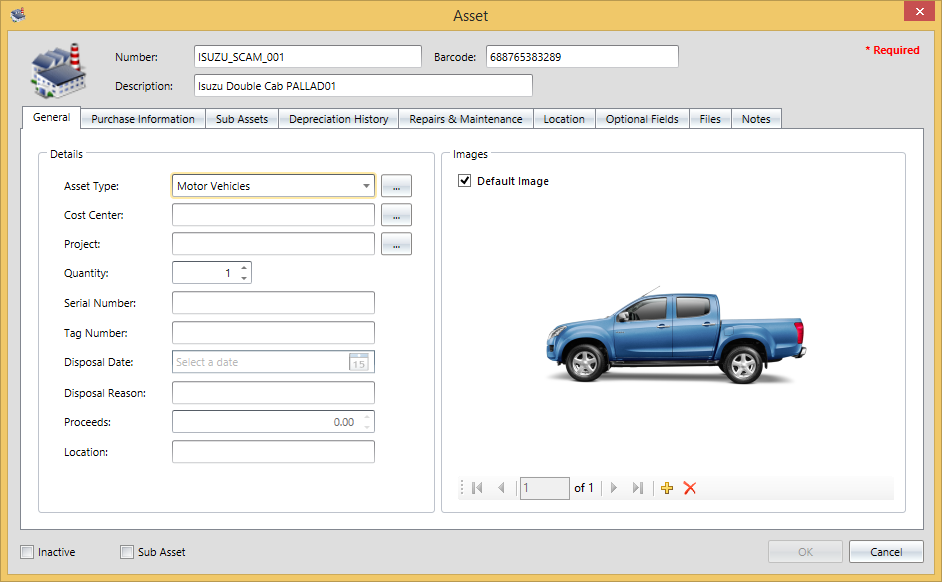Click the OK button
This screenshot has height=582, width=942.
(805, 552)
